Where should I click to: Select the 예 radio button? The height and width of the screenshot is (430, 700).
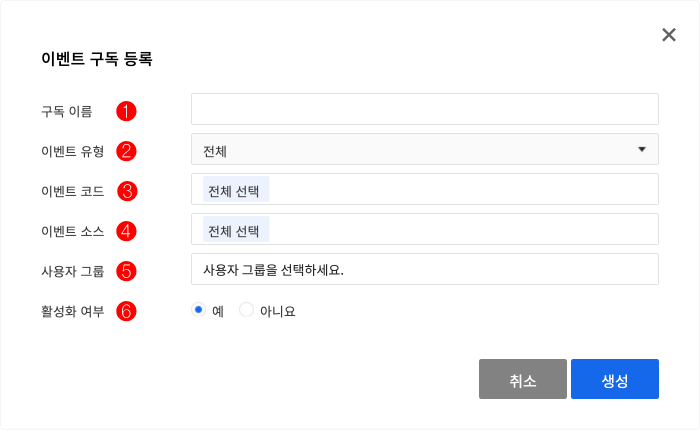pyautogui.click(x=198, y=309)
